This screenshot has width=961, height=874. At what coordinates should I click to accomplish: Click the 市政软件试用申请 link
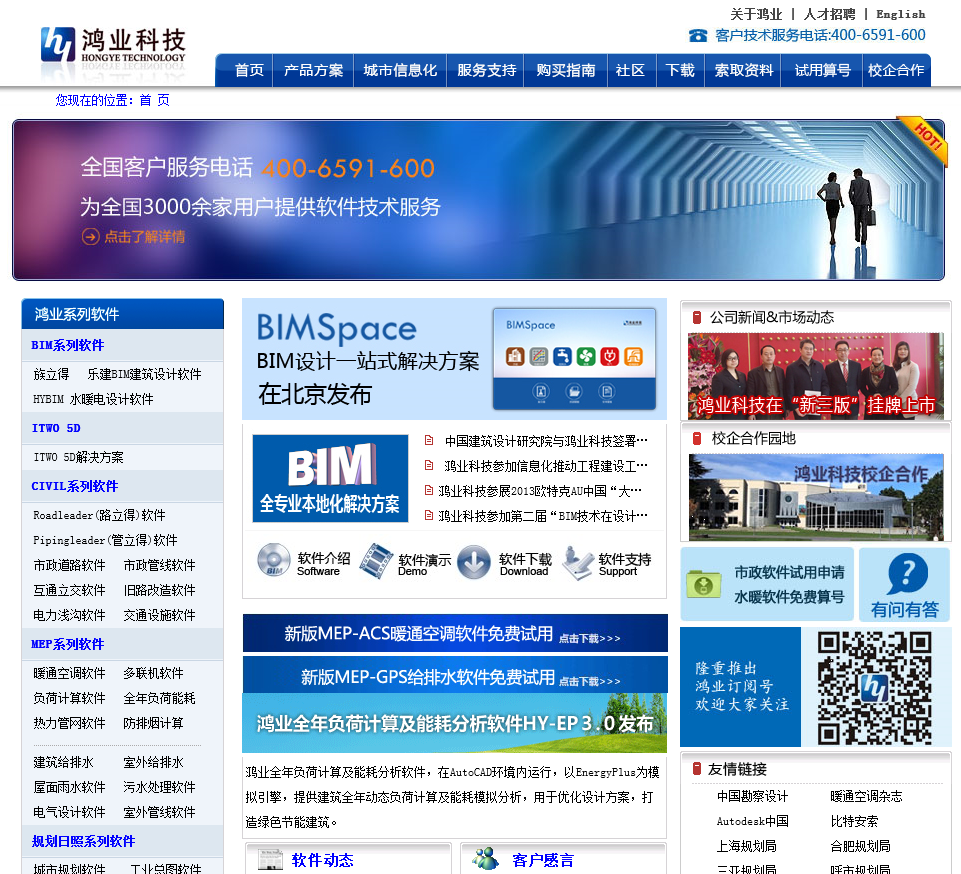click(x=789, y=572)
